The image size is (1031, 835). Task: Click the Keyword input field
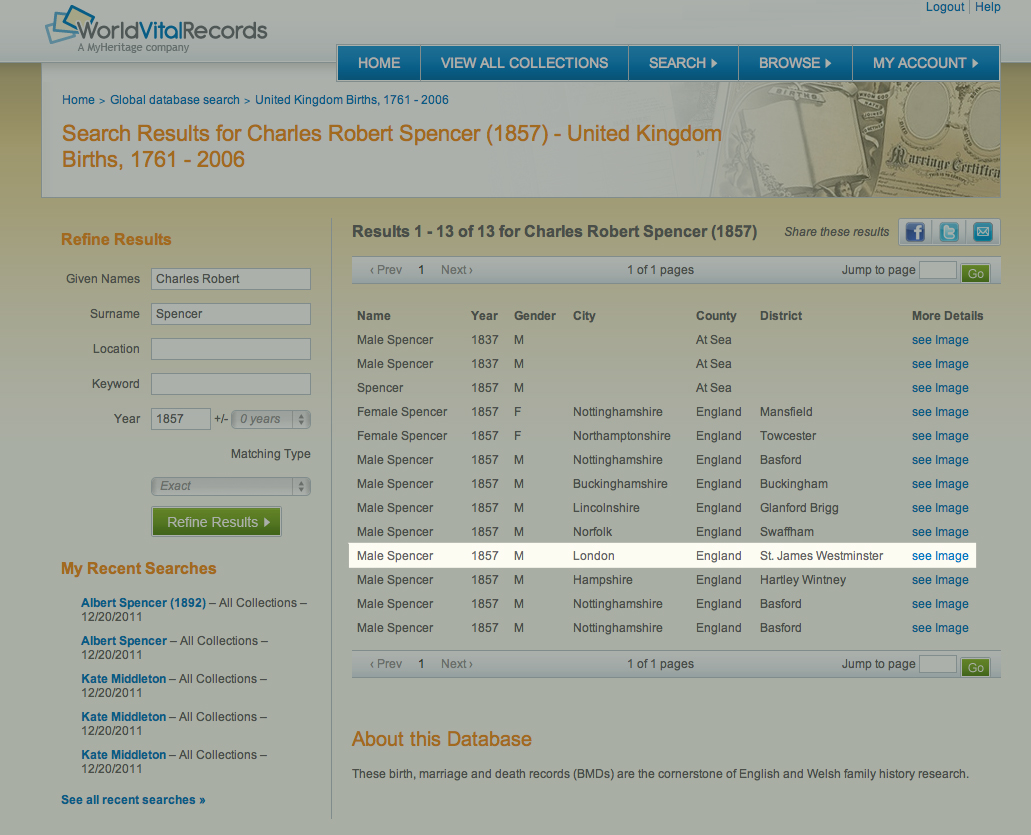pyautogui.click(x=231, y=384)
